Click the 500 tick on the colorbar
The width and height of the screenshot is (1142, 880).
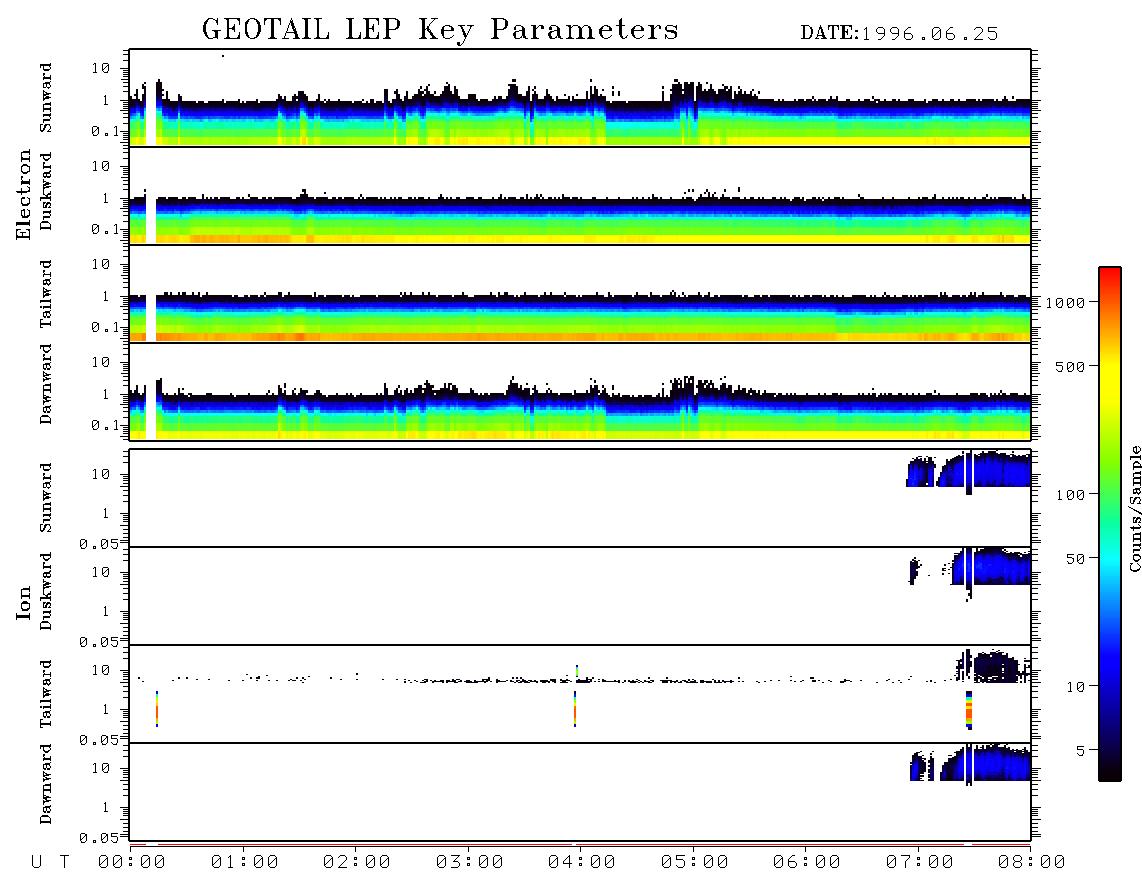(1070, 366)
